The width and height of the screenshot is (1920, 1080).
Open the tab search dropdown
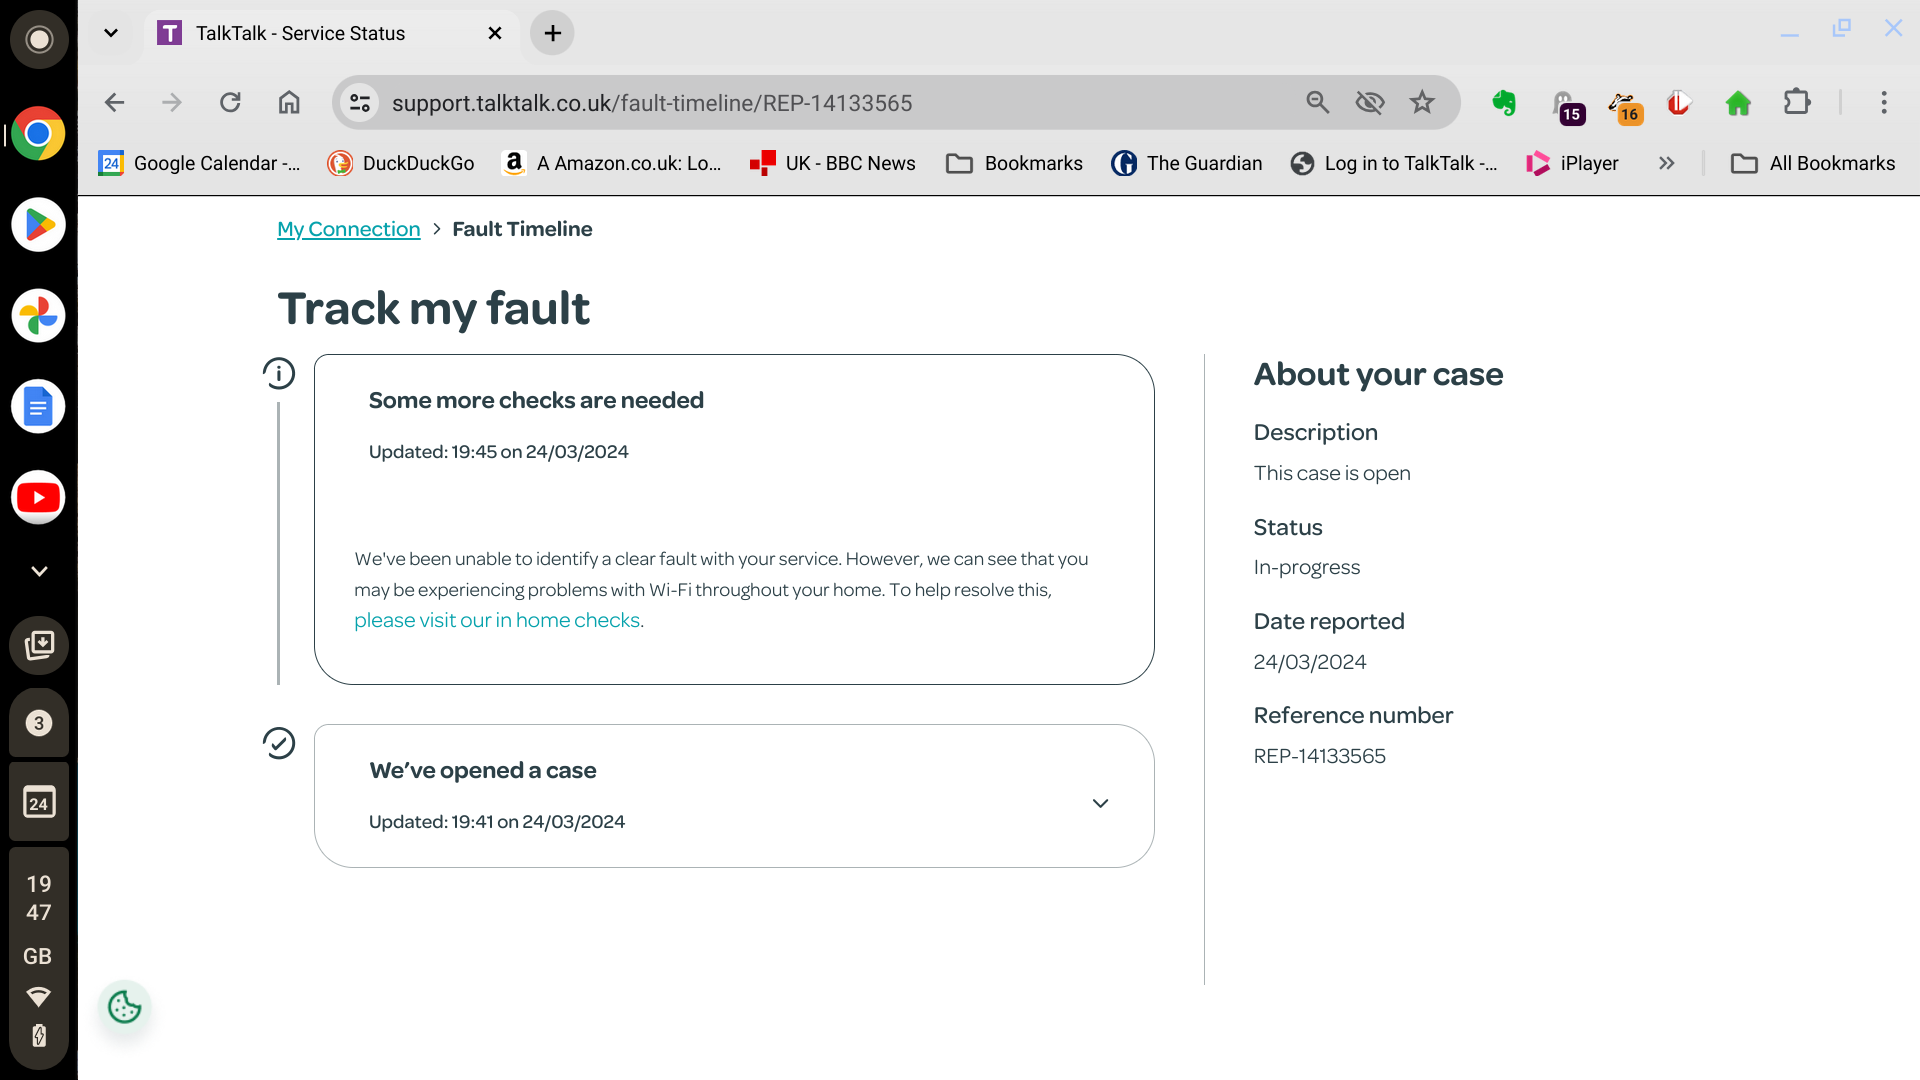(111, 33)
